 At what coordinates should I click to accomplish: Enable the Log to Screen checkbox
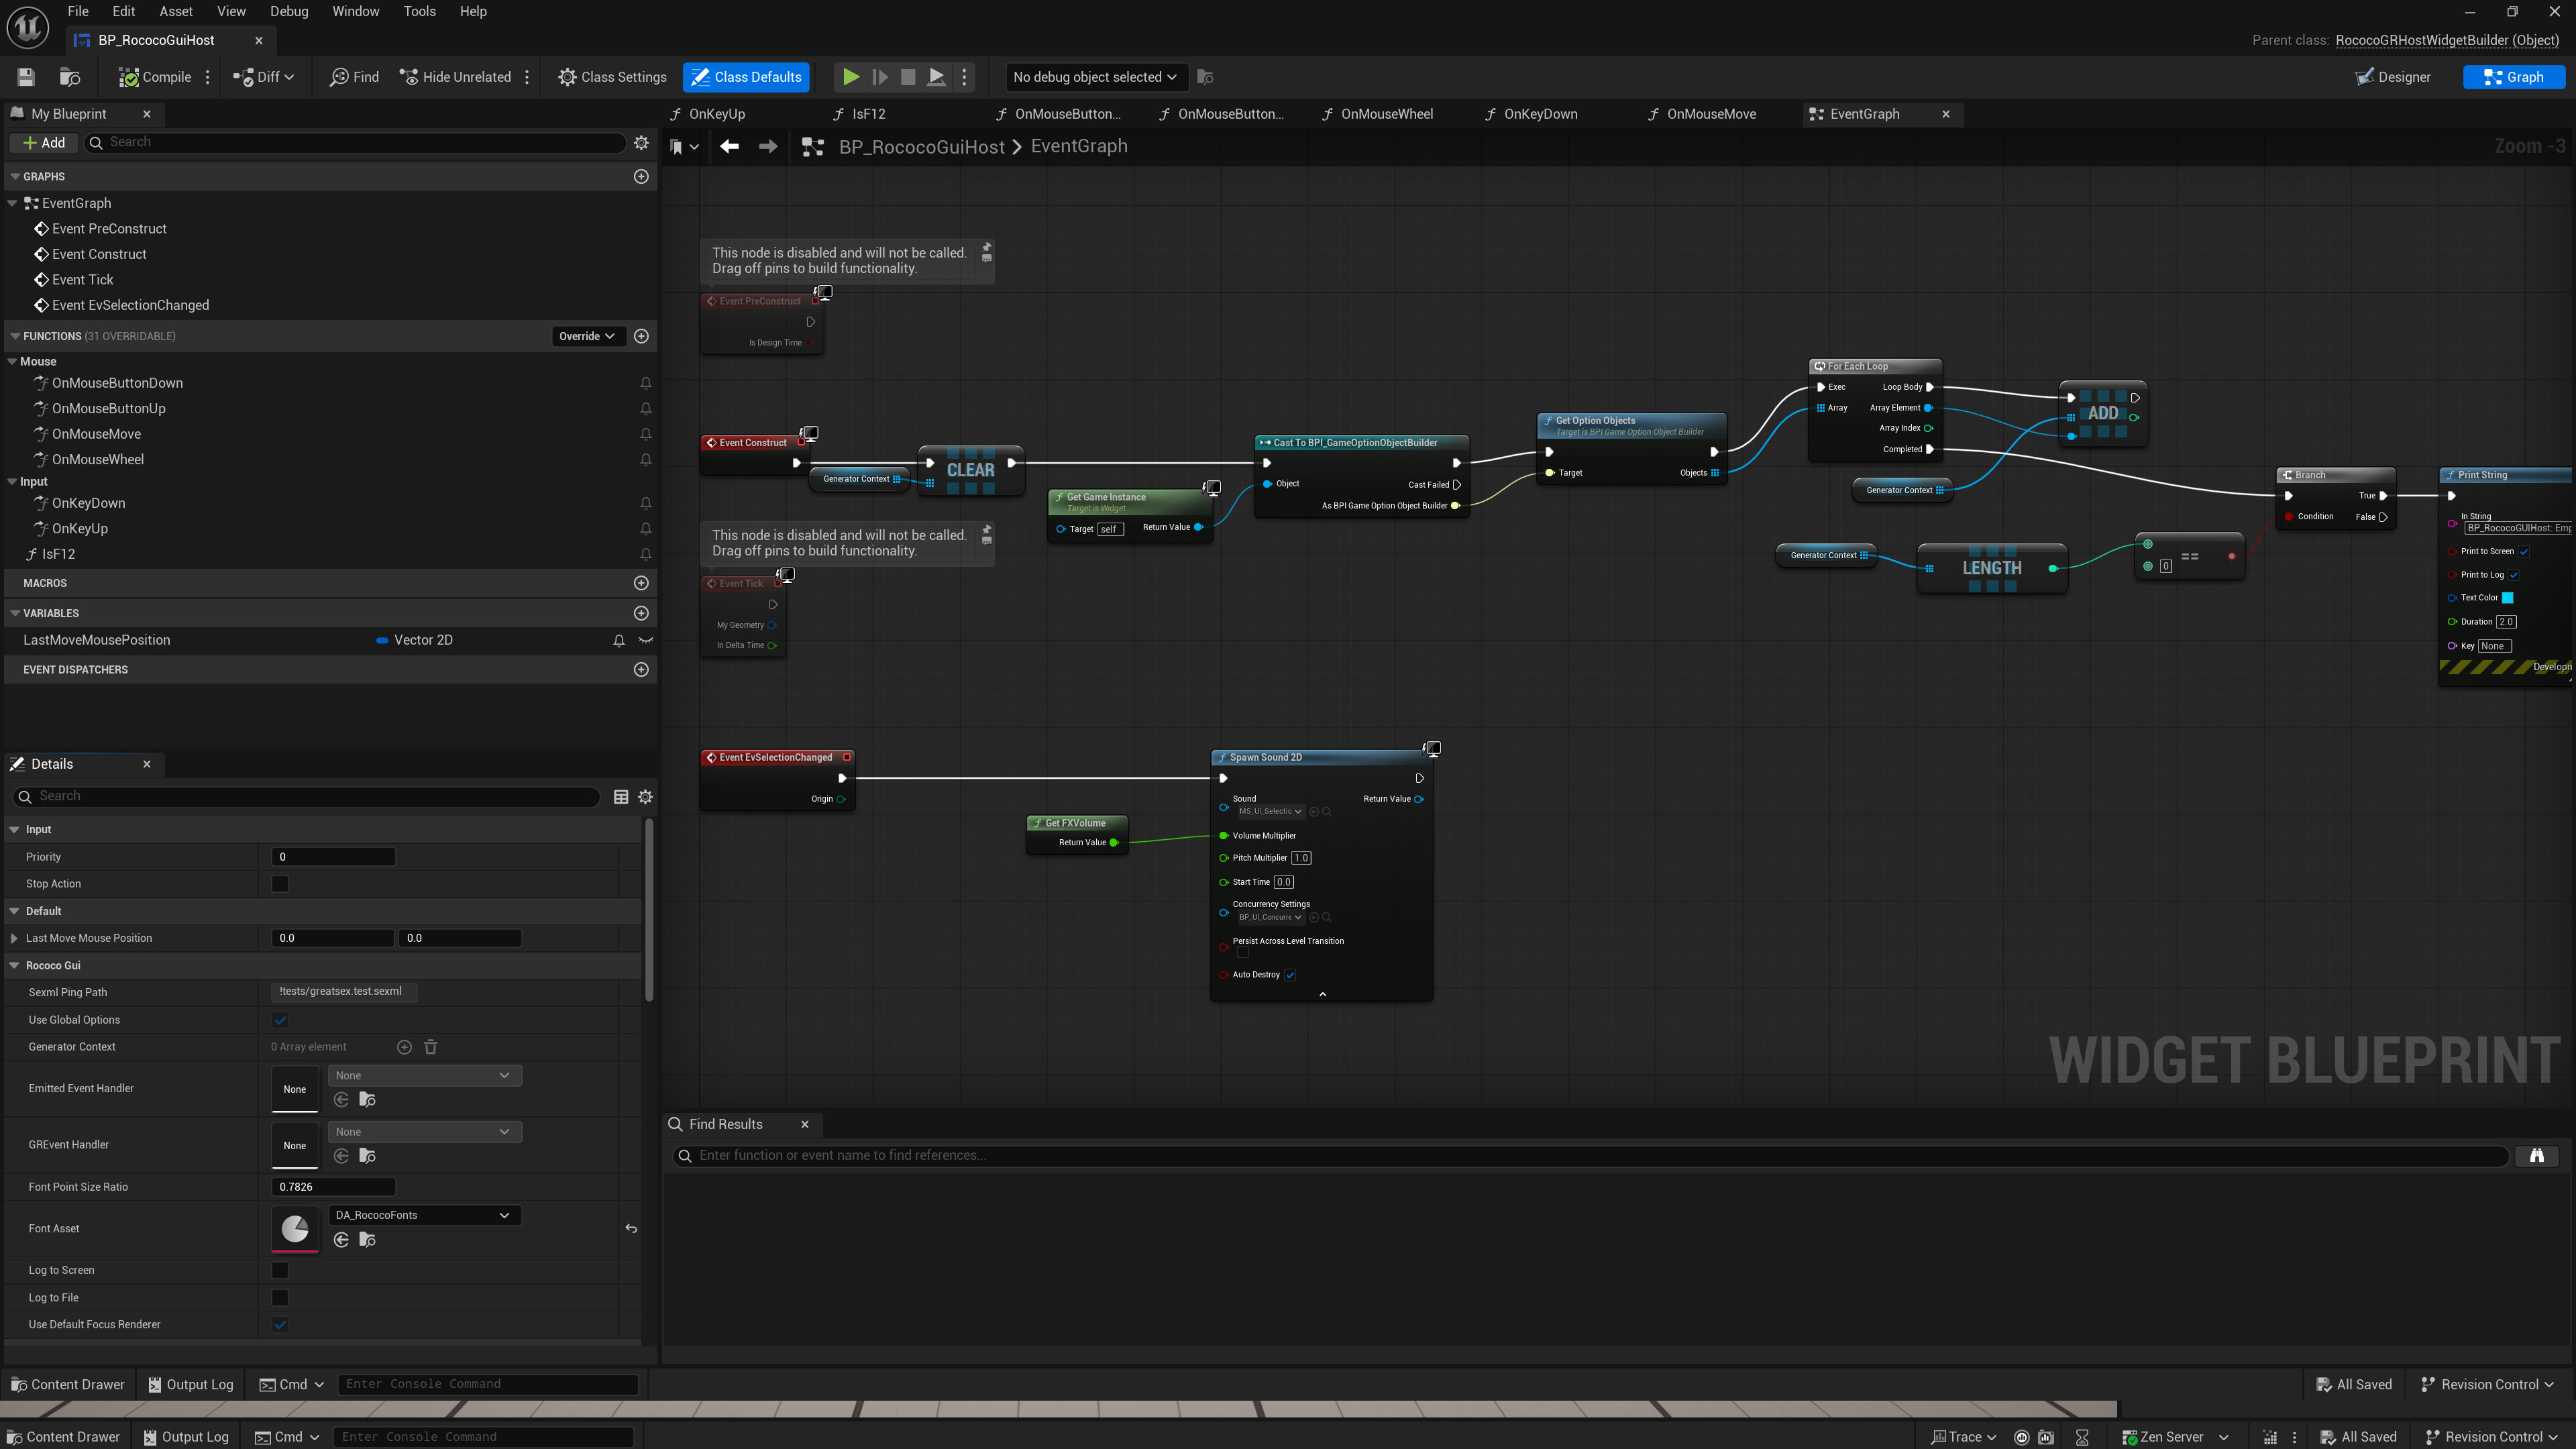(x=280, y=1270)
